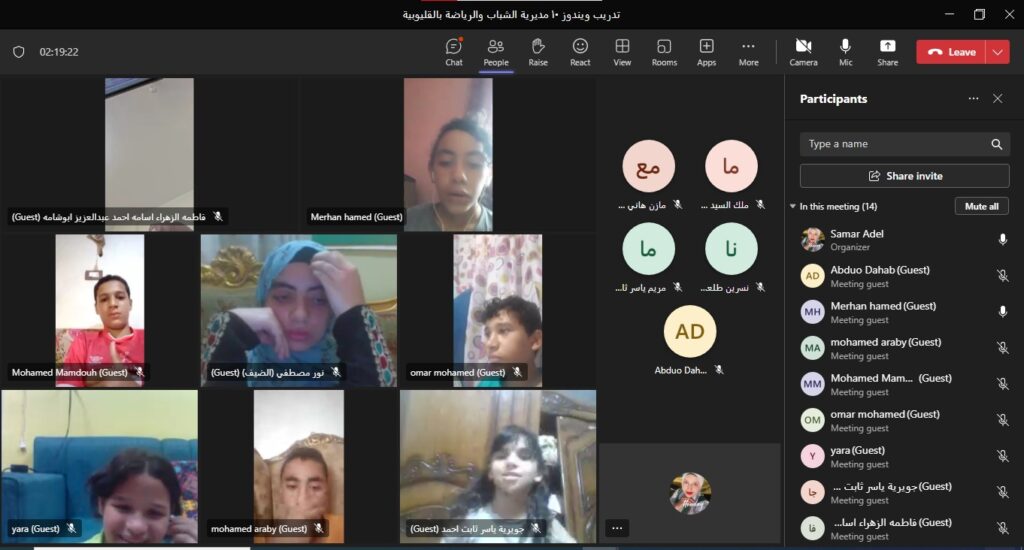Screen dimensions: 1024x550
Task: Open the Apps menu
Action: click(706, 52)
